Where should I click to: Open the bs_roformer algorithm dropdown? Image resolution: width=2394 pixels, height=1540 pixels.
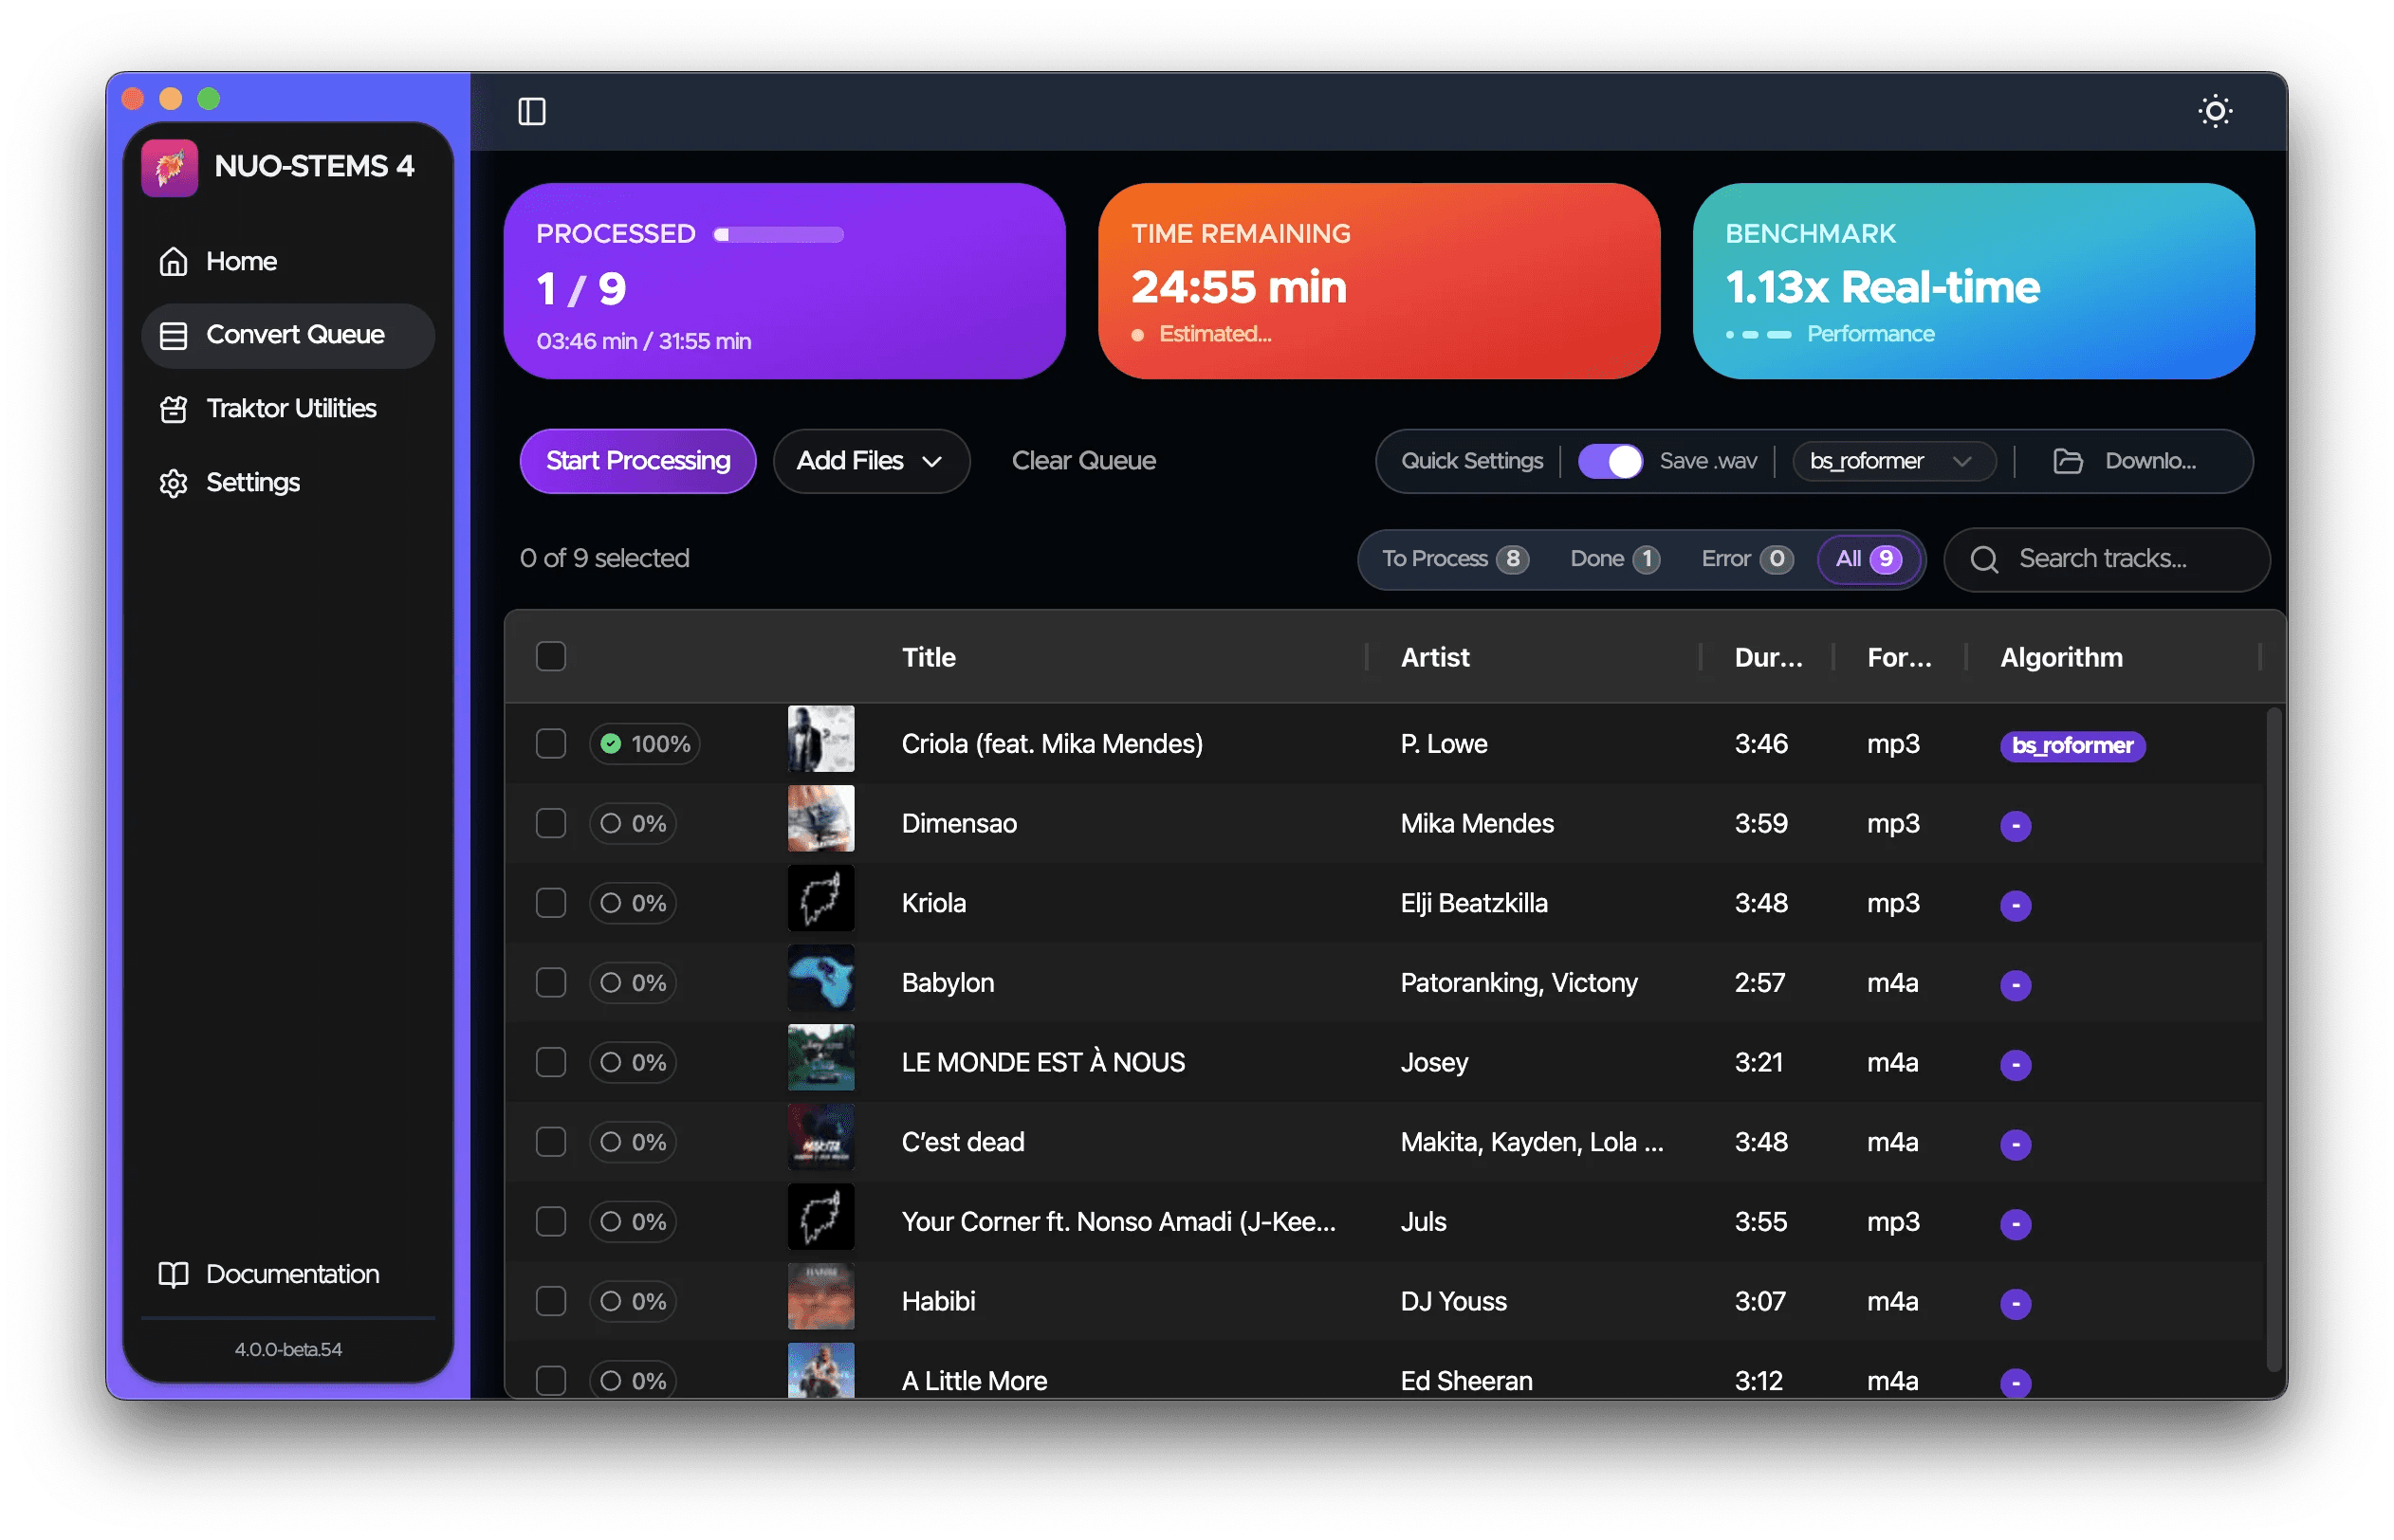pyautogui.click(x=1893, y=461)
